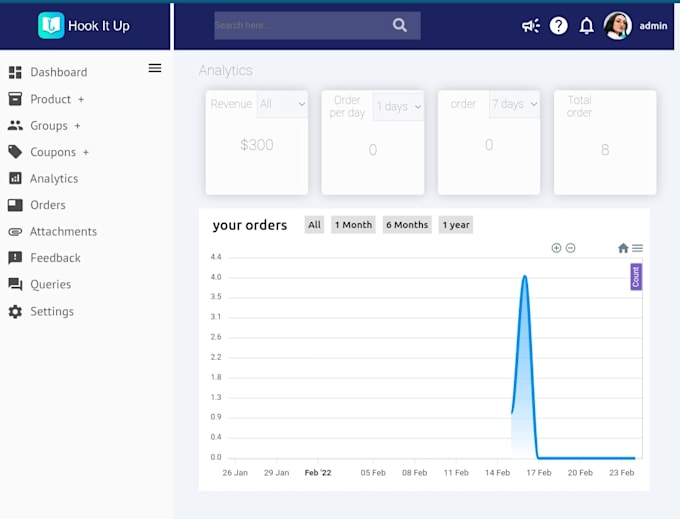
Task: Open the Revenue period dropdown
Action: point(282,104)
